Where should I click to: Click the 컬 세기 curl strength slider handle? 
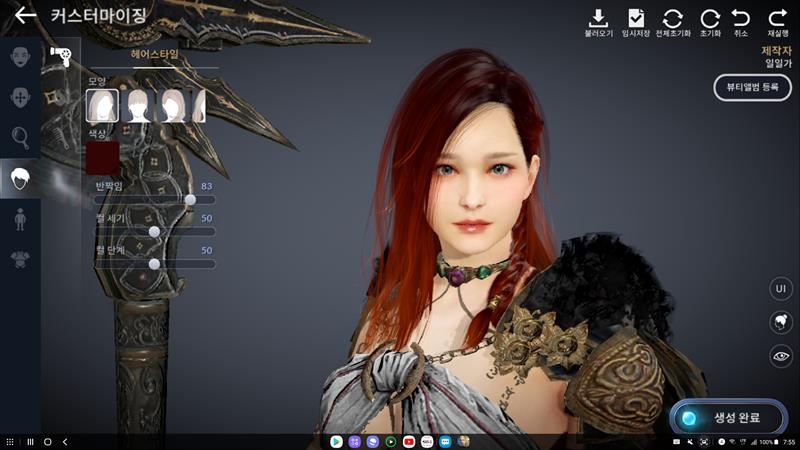pos(154,232)
